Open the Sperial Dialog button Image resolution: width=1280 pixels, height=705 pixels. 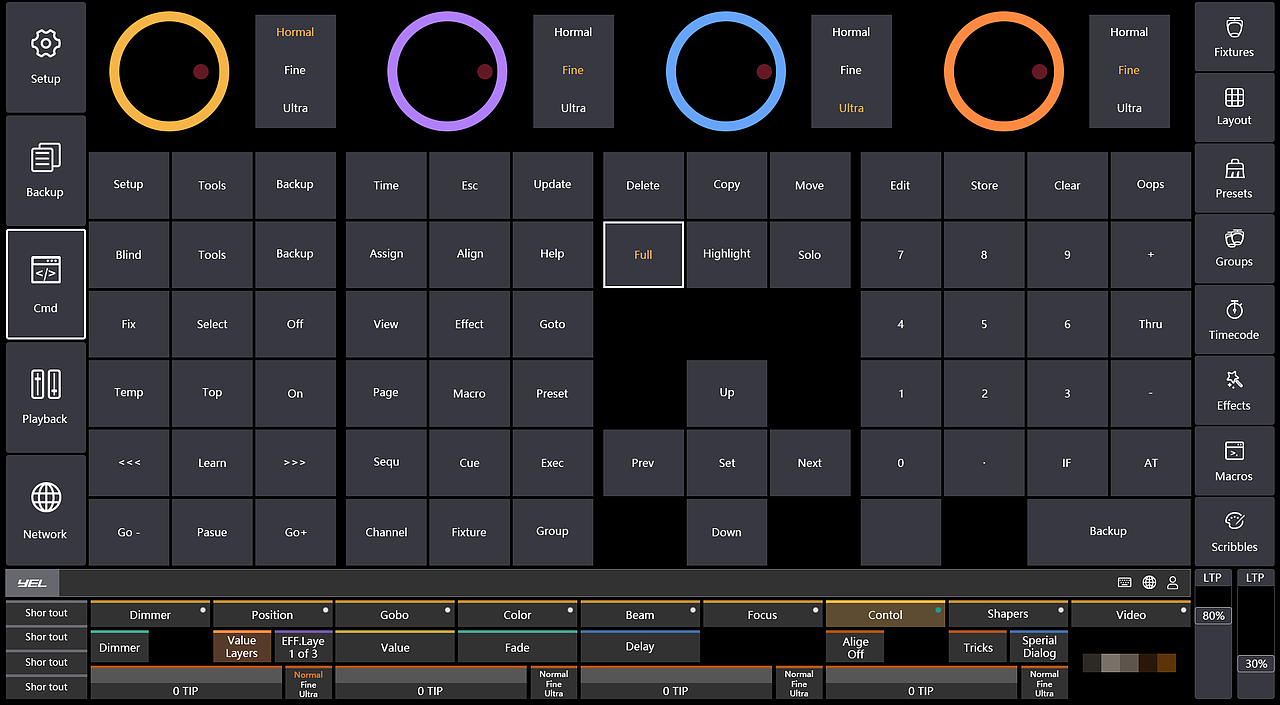click(1039, 647)
